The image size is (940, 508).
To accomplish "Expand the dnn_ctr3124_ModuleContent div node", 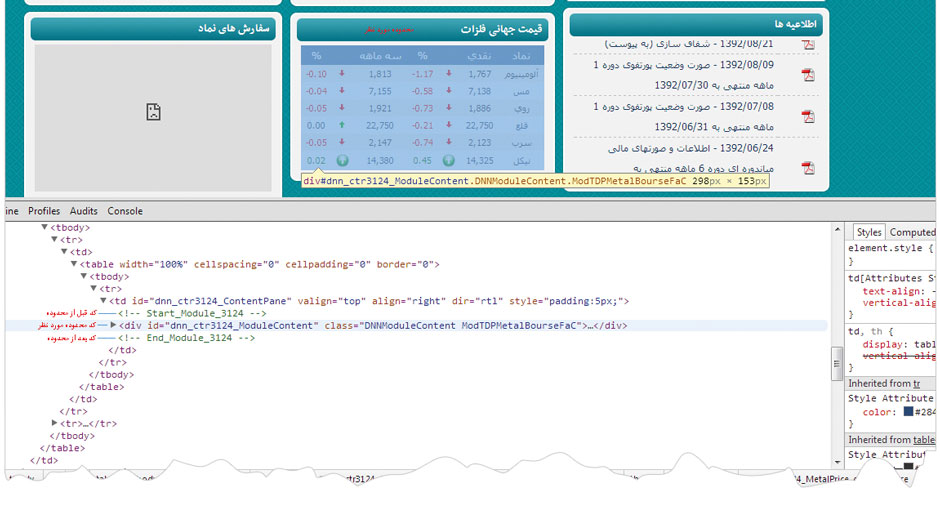I will pyautogui.click(x=113, y=325).
